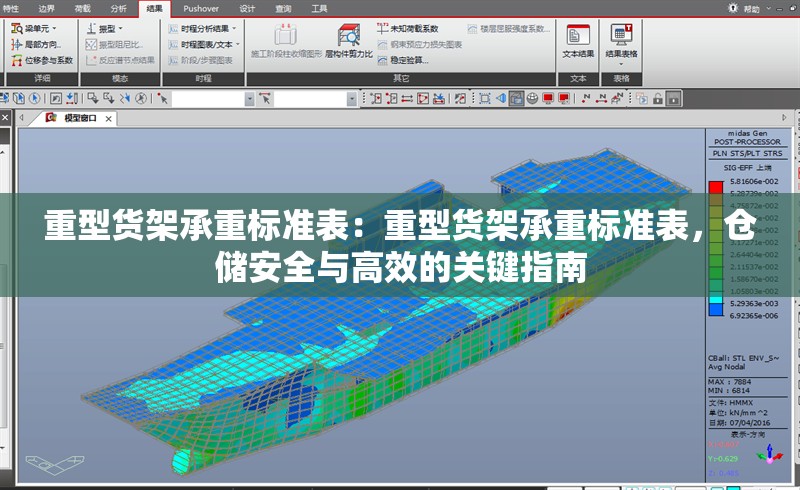This screenshot has width=800, height=490.
Task: Click the 层构件剪力比 ribbon icon
Action: click(348, 42)
